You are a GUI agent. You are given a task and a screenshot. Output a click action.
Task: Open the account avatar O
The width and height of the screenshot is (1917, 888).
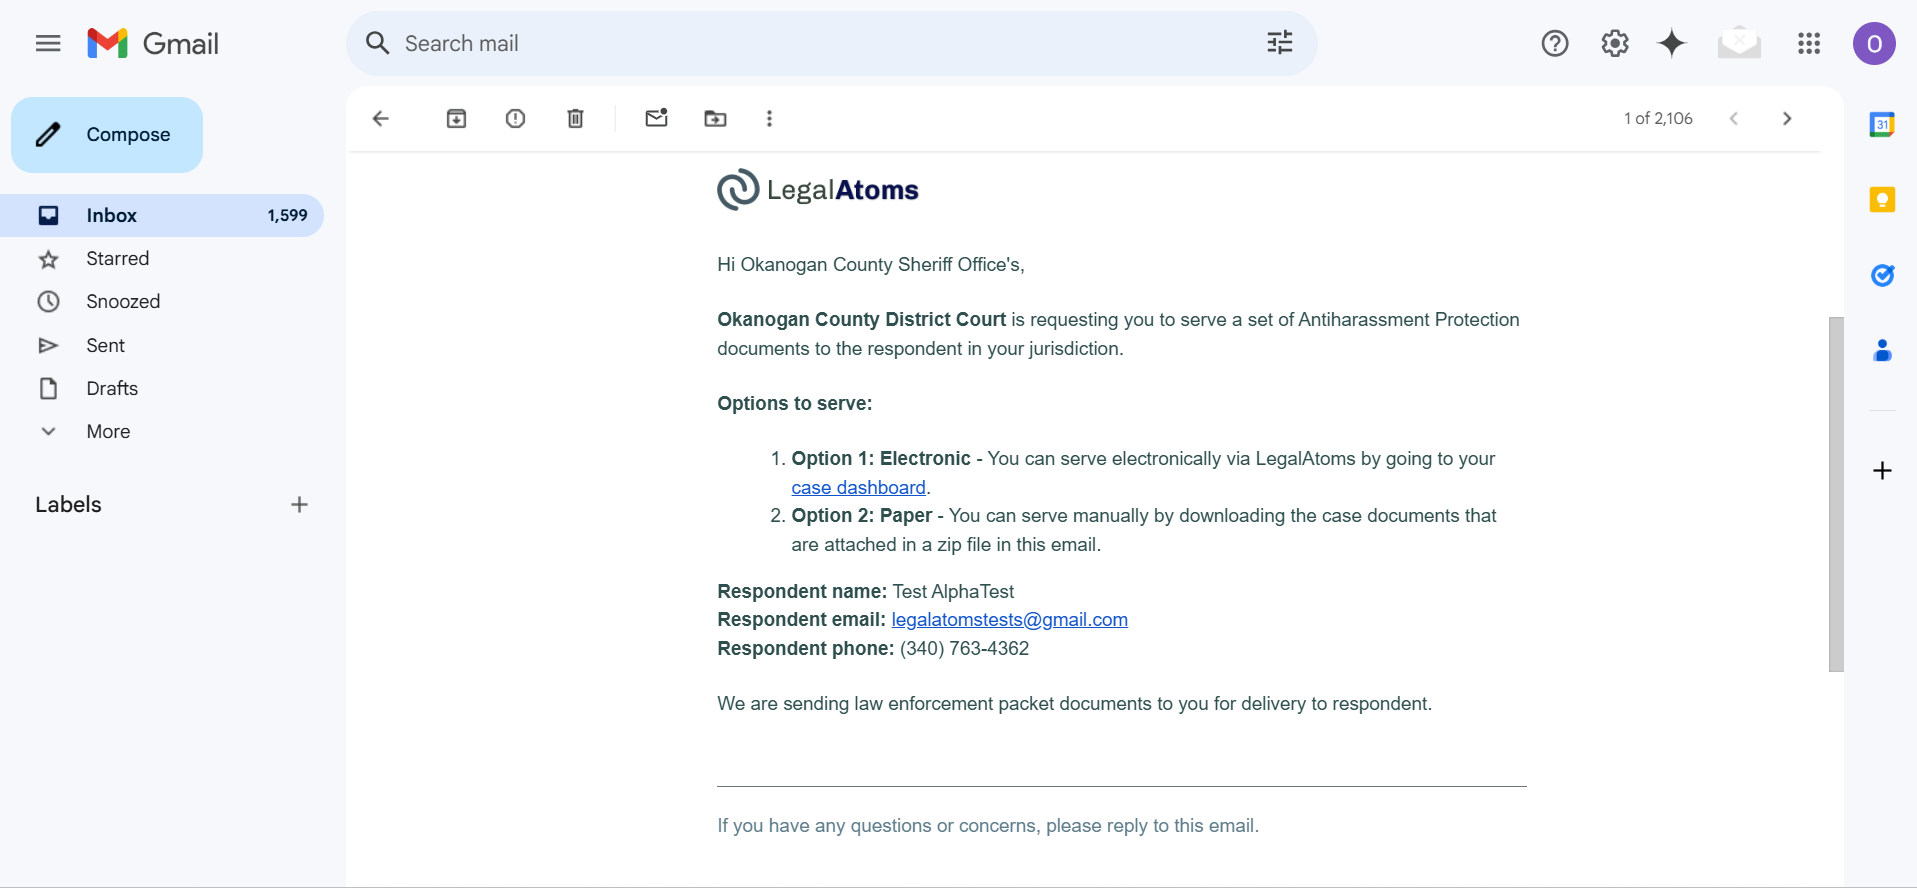click(x=1874, y=43)
